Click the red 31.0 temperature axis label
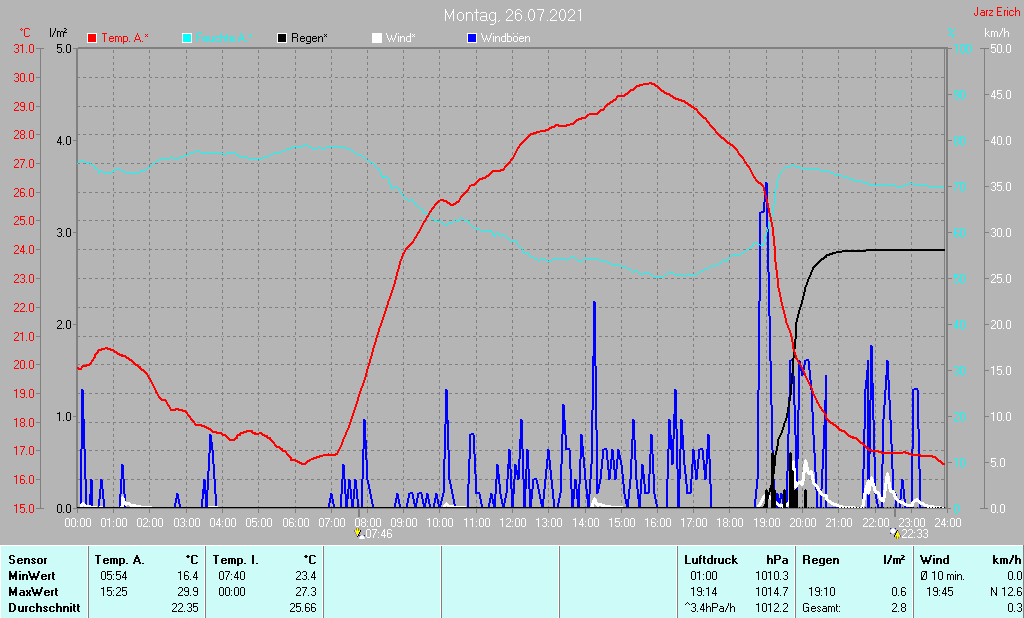The image size is (1024, 618). [24, 49]
